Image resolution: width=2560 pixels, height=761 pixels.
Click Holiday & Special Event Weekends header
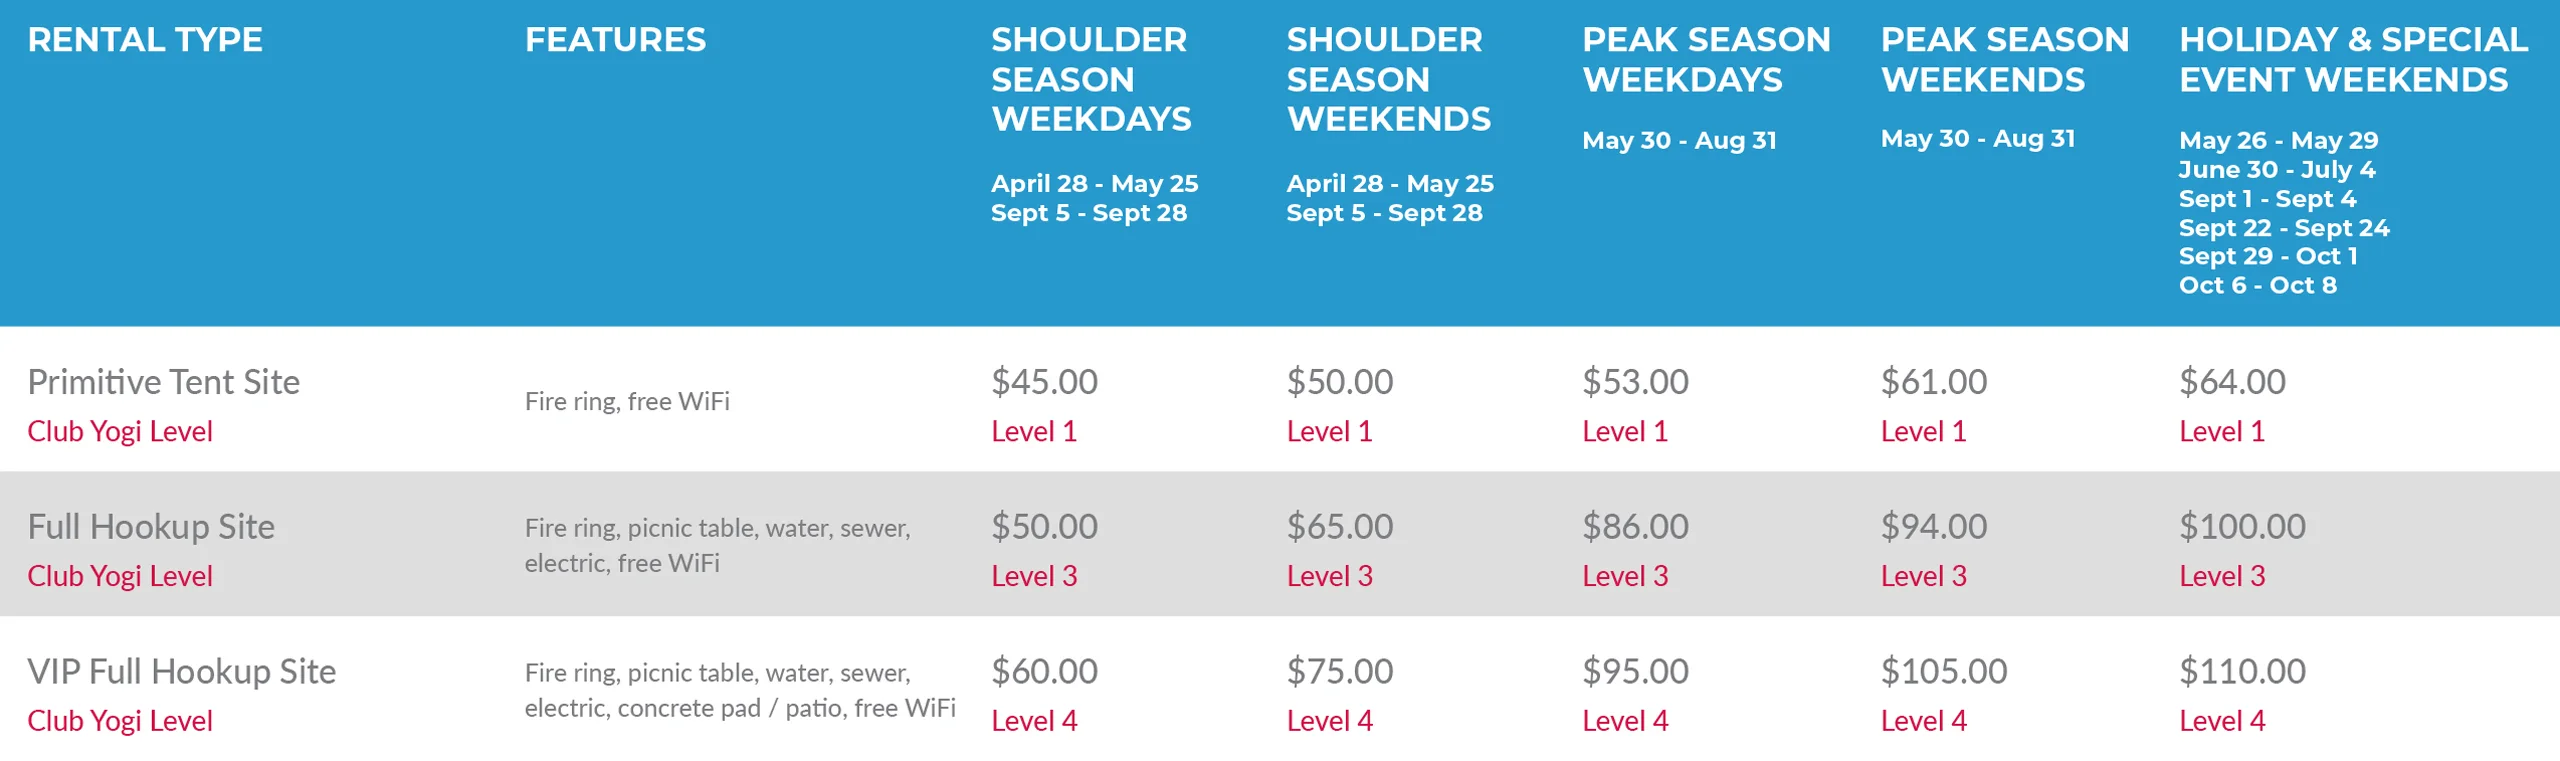2353,59
